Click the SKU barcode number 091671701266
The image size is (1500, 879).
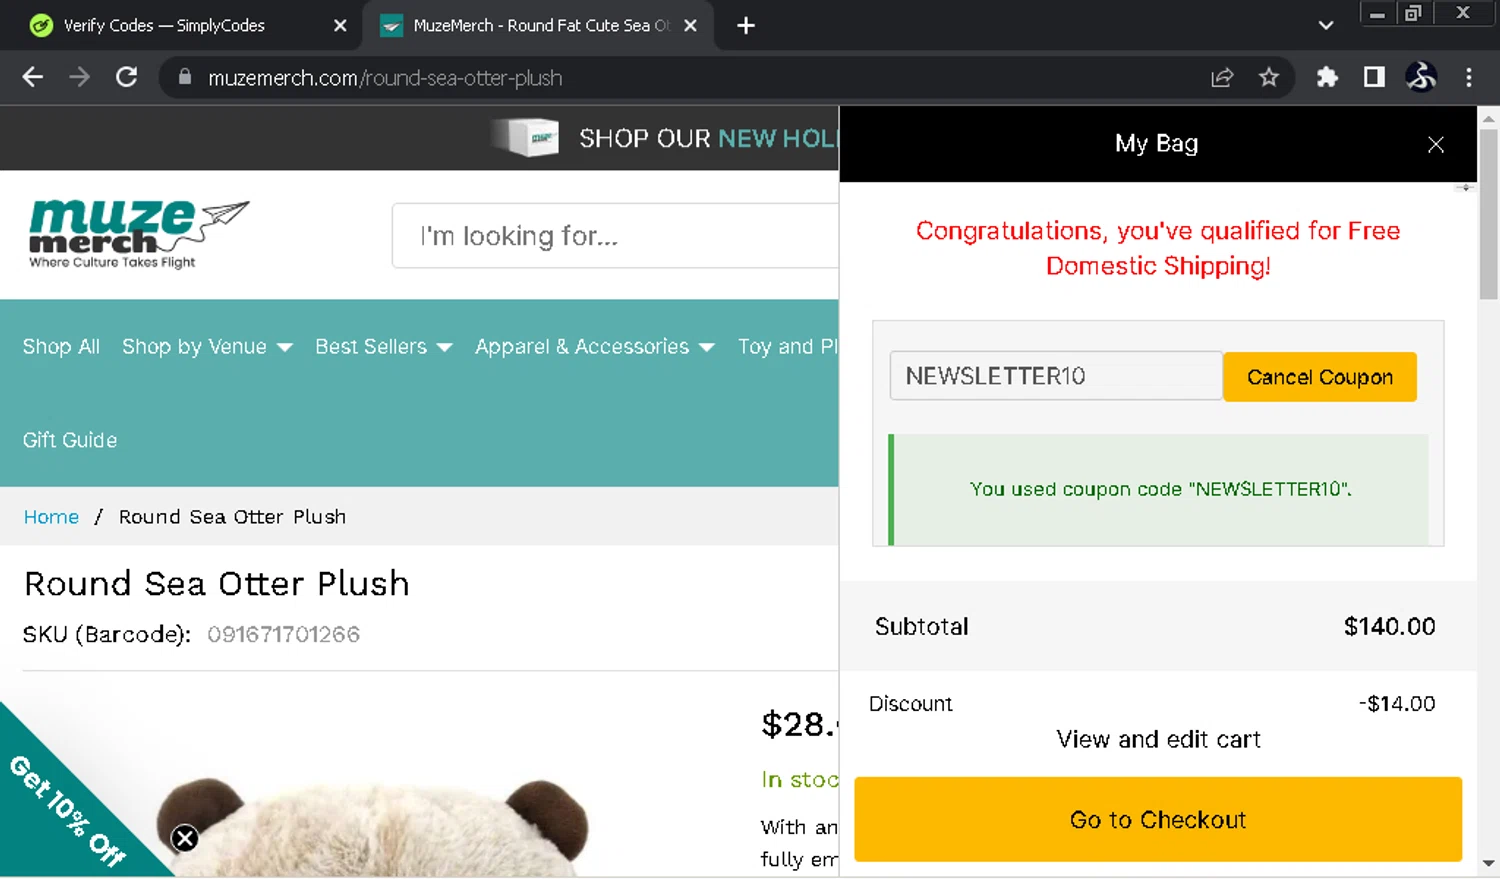[283, 634]
